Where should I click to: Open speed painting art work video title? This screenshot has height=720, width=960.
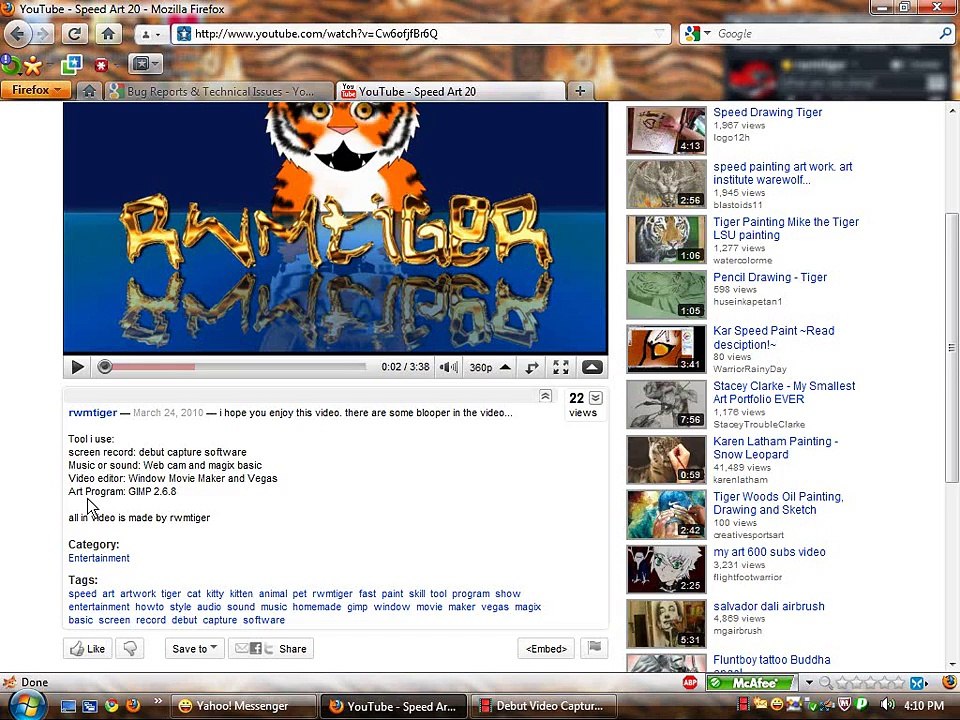point(782,173)
